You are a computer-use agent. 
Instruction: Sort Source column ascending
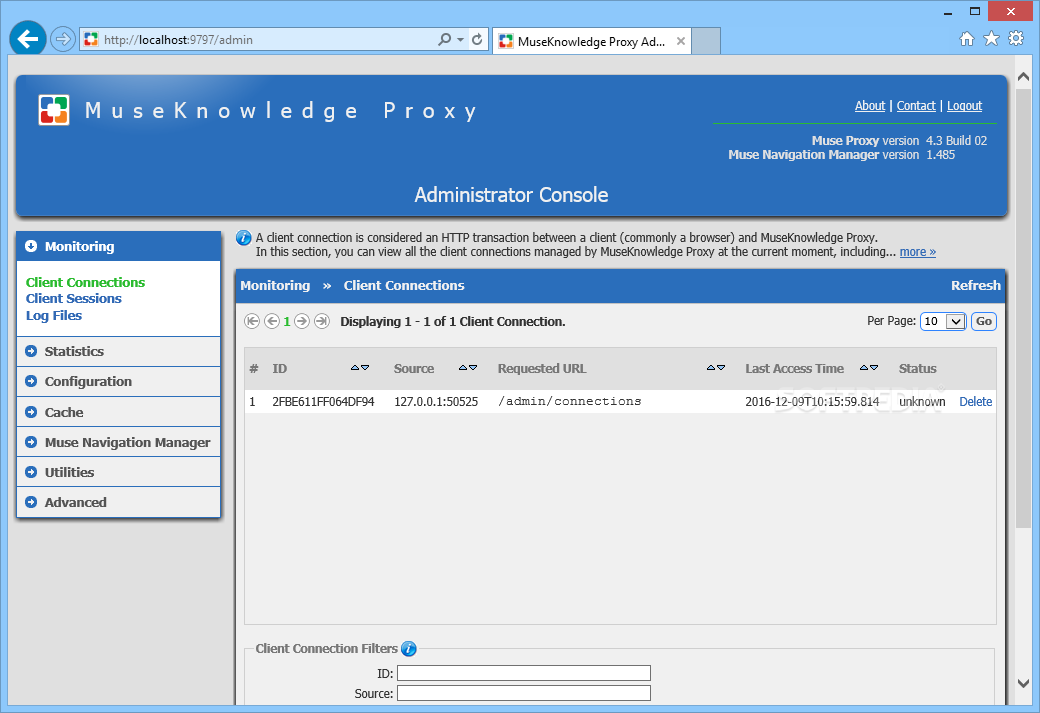coord(463,367)
